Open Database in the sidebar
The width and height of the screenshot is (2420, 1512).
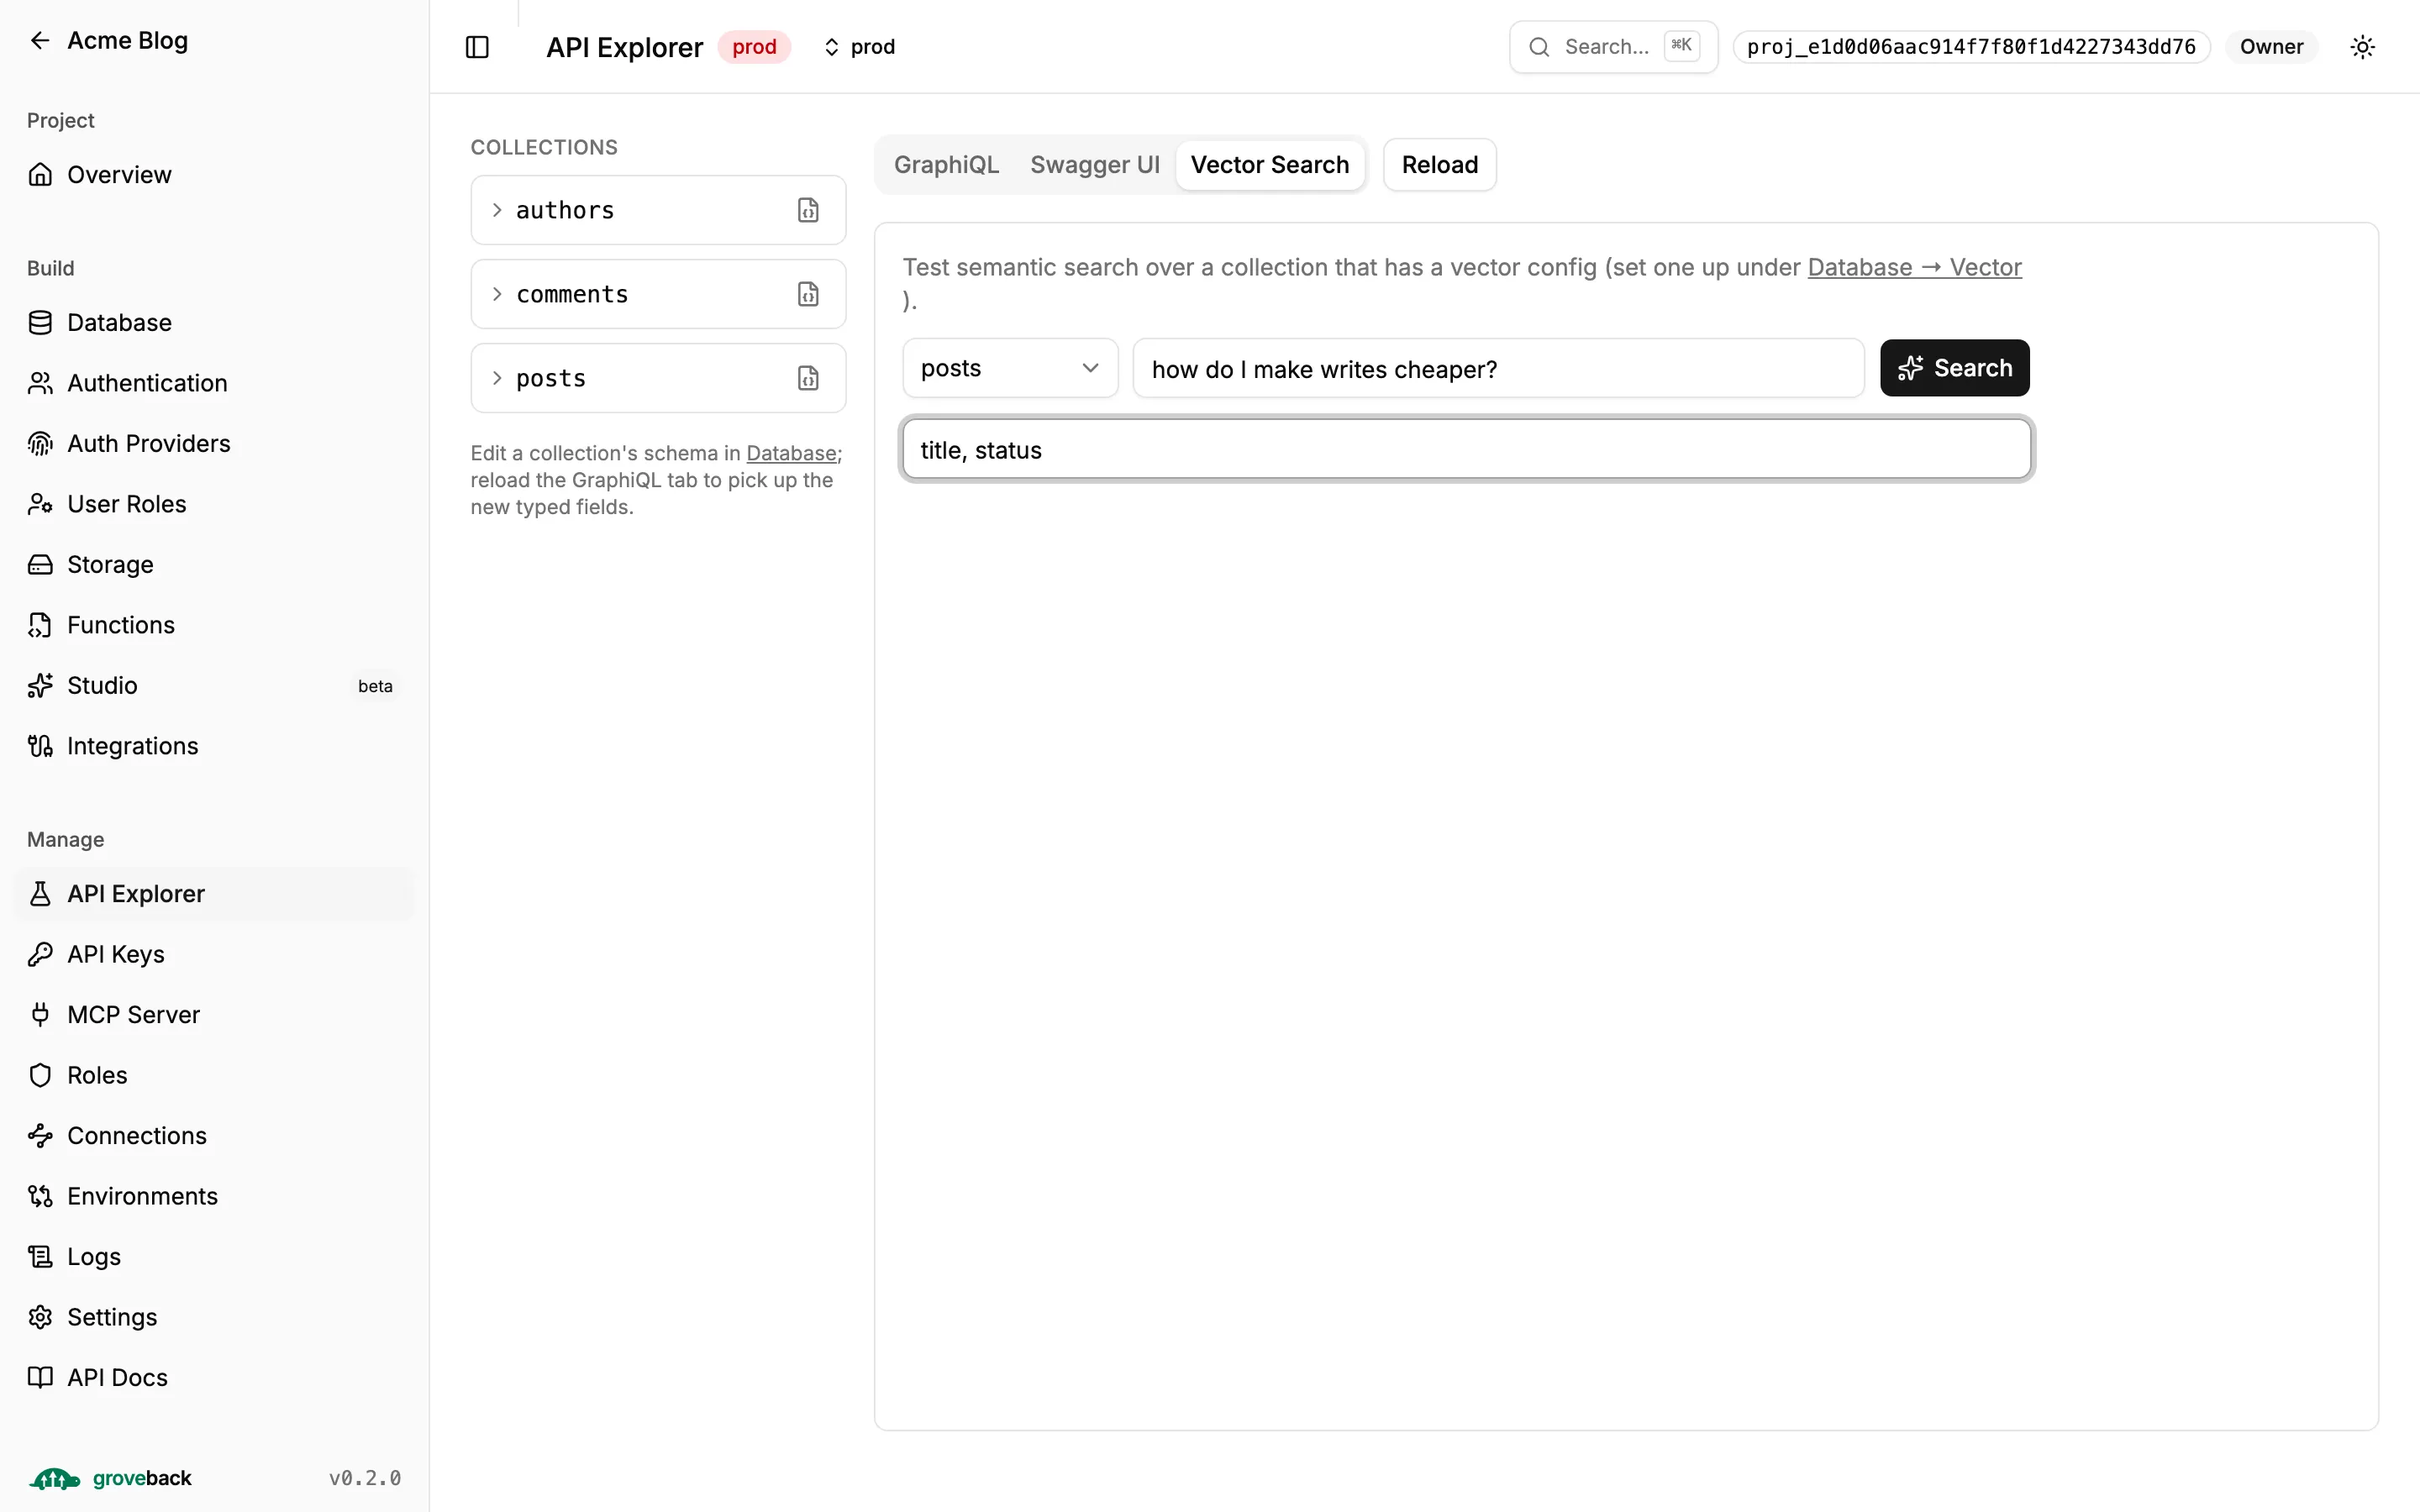tap(214, 323)
